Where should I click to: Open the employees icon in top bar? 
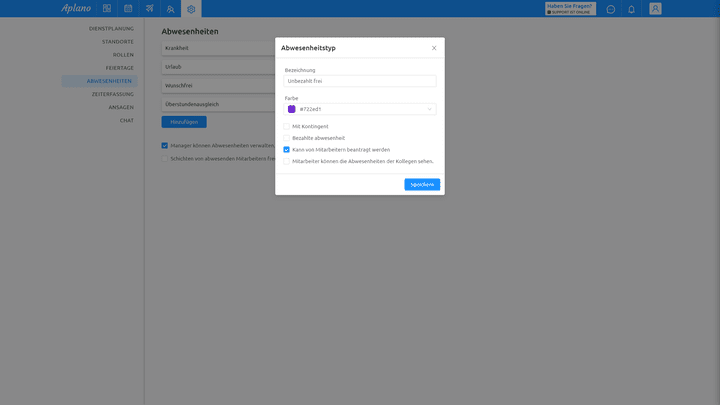click(x=171, y=9)
